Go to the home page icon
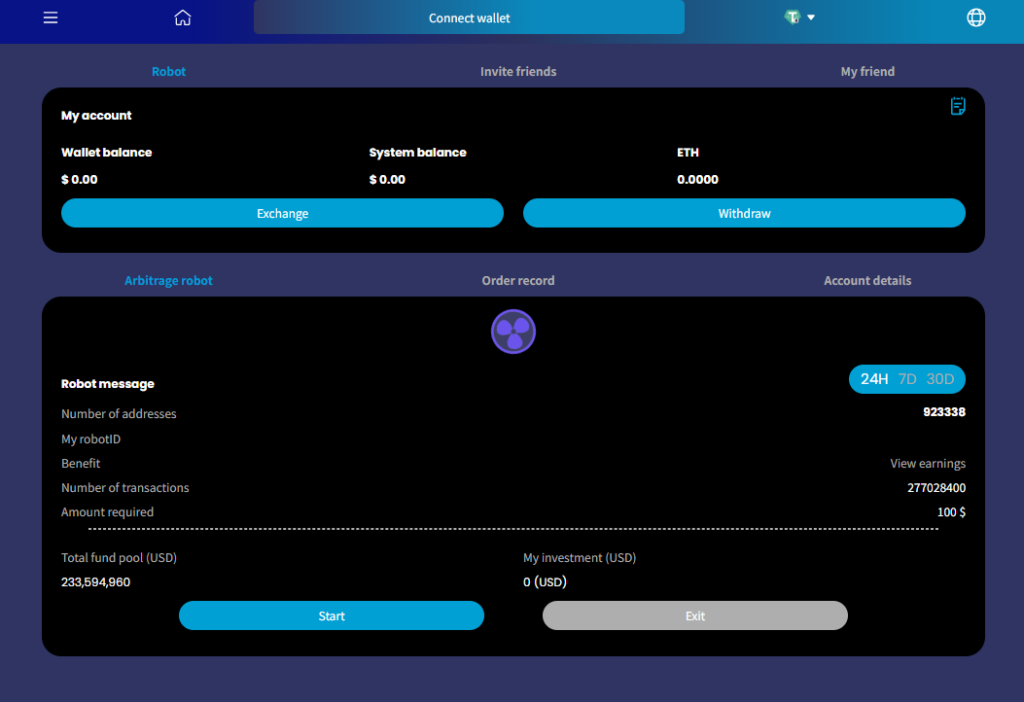This screenshot has width=1024, height=702. tap(182, 18)
